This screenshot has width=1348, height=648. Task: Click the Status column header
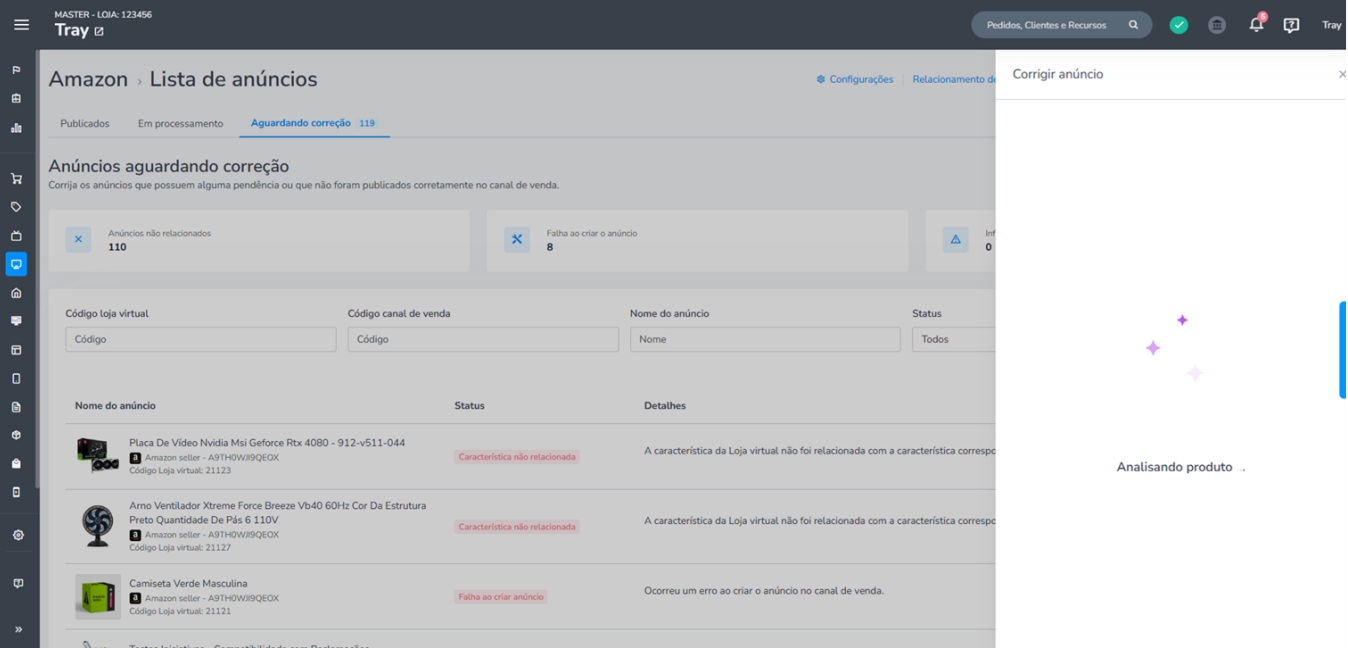(x=469, y=406)
